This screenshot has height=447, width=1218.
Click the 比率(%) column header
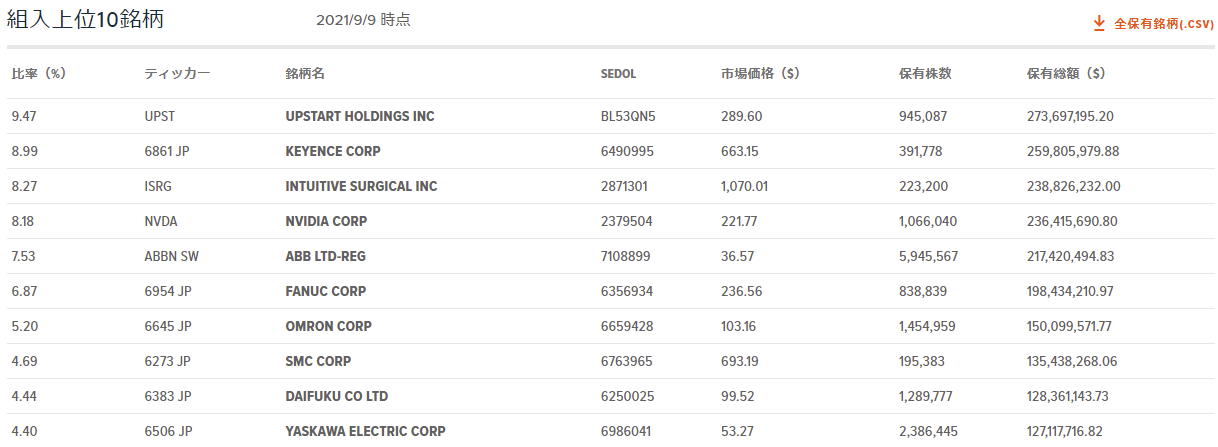(x=39, y=74)
